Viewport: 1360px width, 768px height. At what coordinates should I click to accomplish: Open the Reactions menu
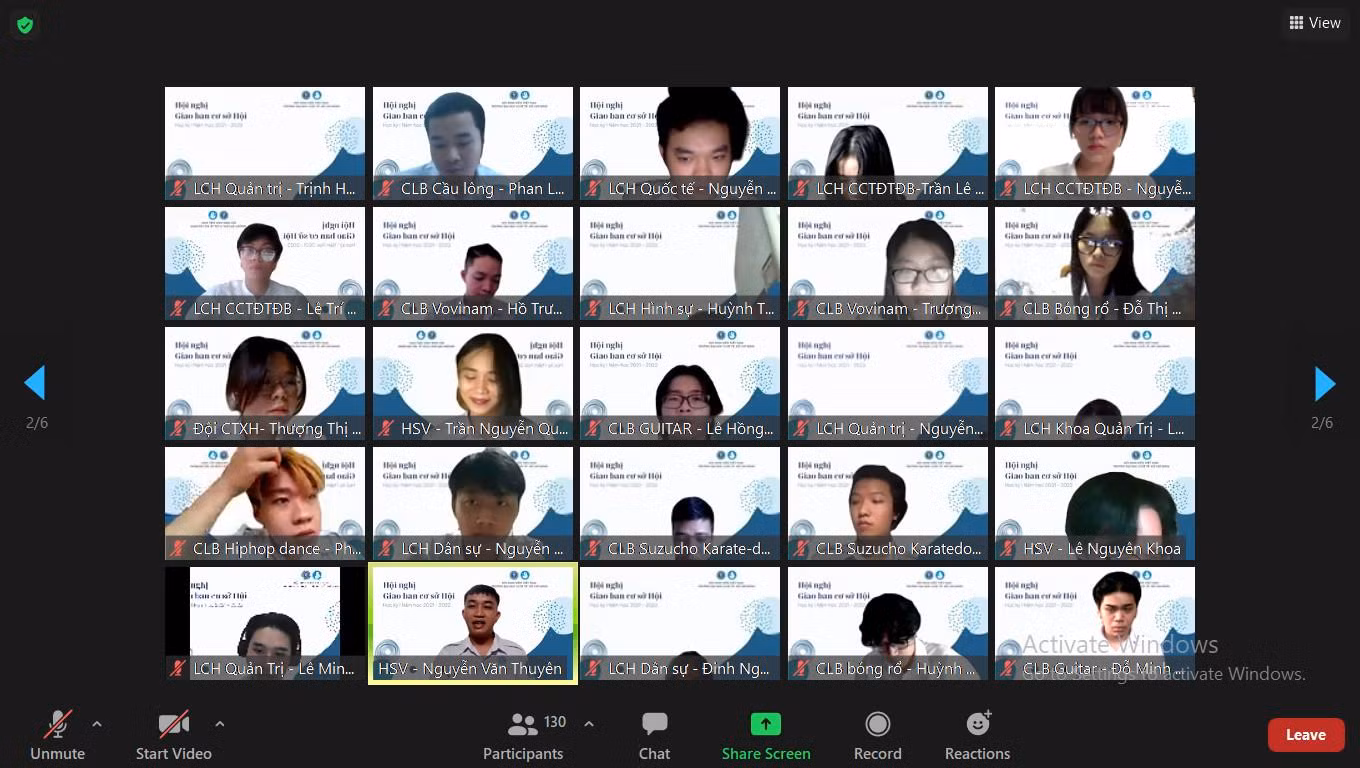[x=978, y=736]
